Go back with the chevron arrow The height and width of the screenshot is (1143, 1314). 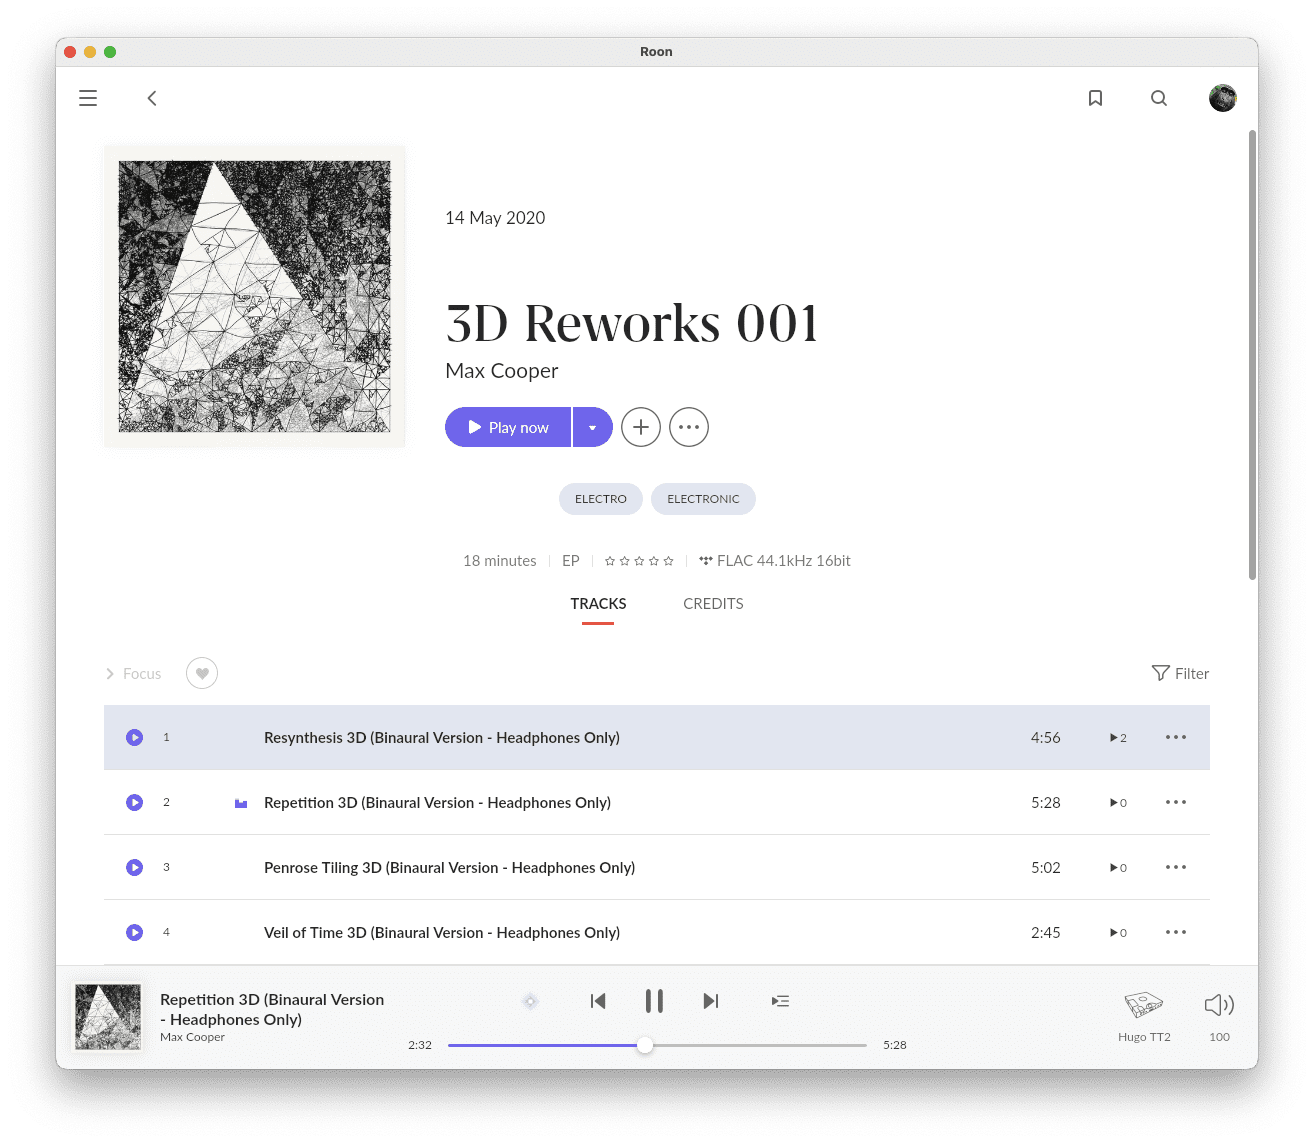pyautogui.click(x=152, y=98)
